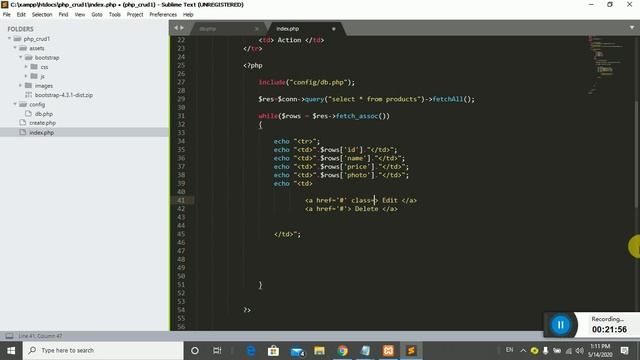Click the Delete anchor text on line 42

pyautogui.click(x=366, y=209)
